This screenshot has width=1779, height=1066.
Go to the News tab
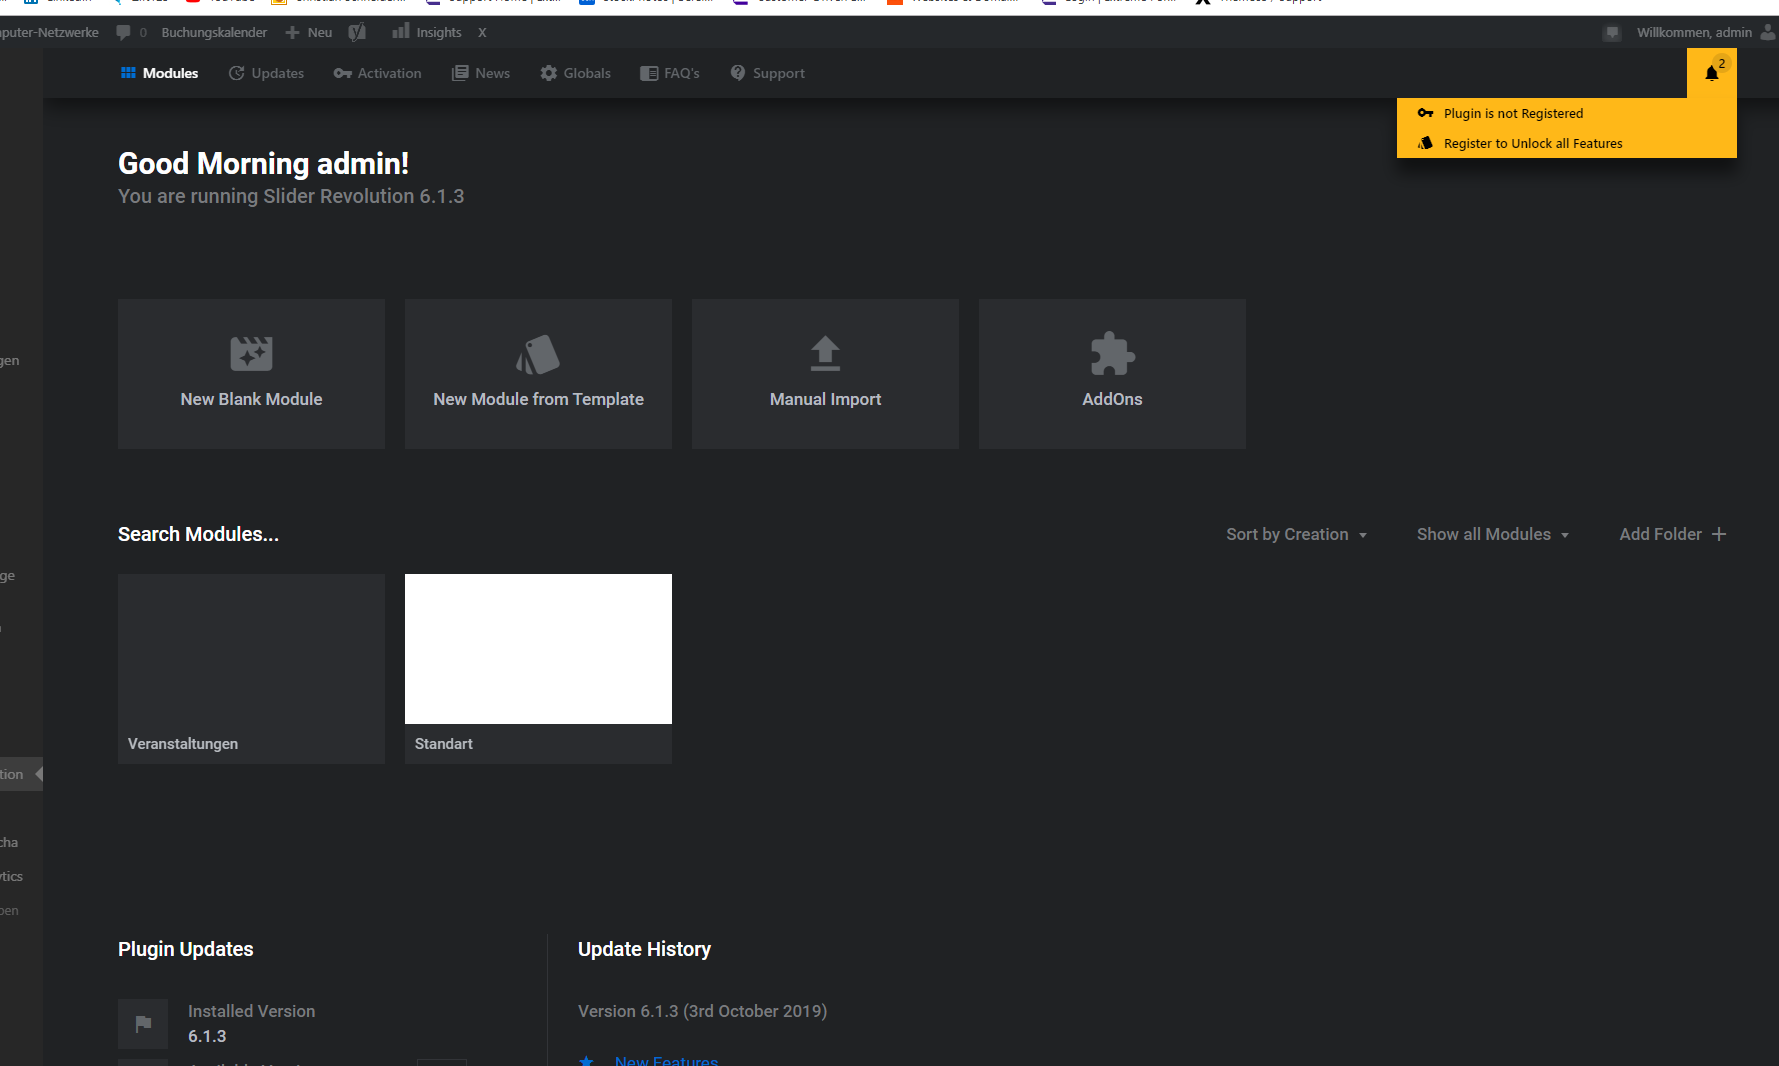481,73
